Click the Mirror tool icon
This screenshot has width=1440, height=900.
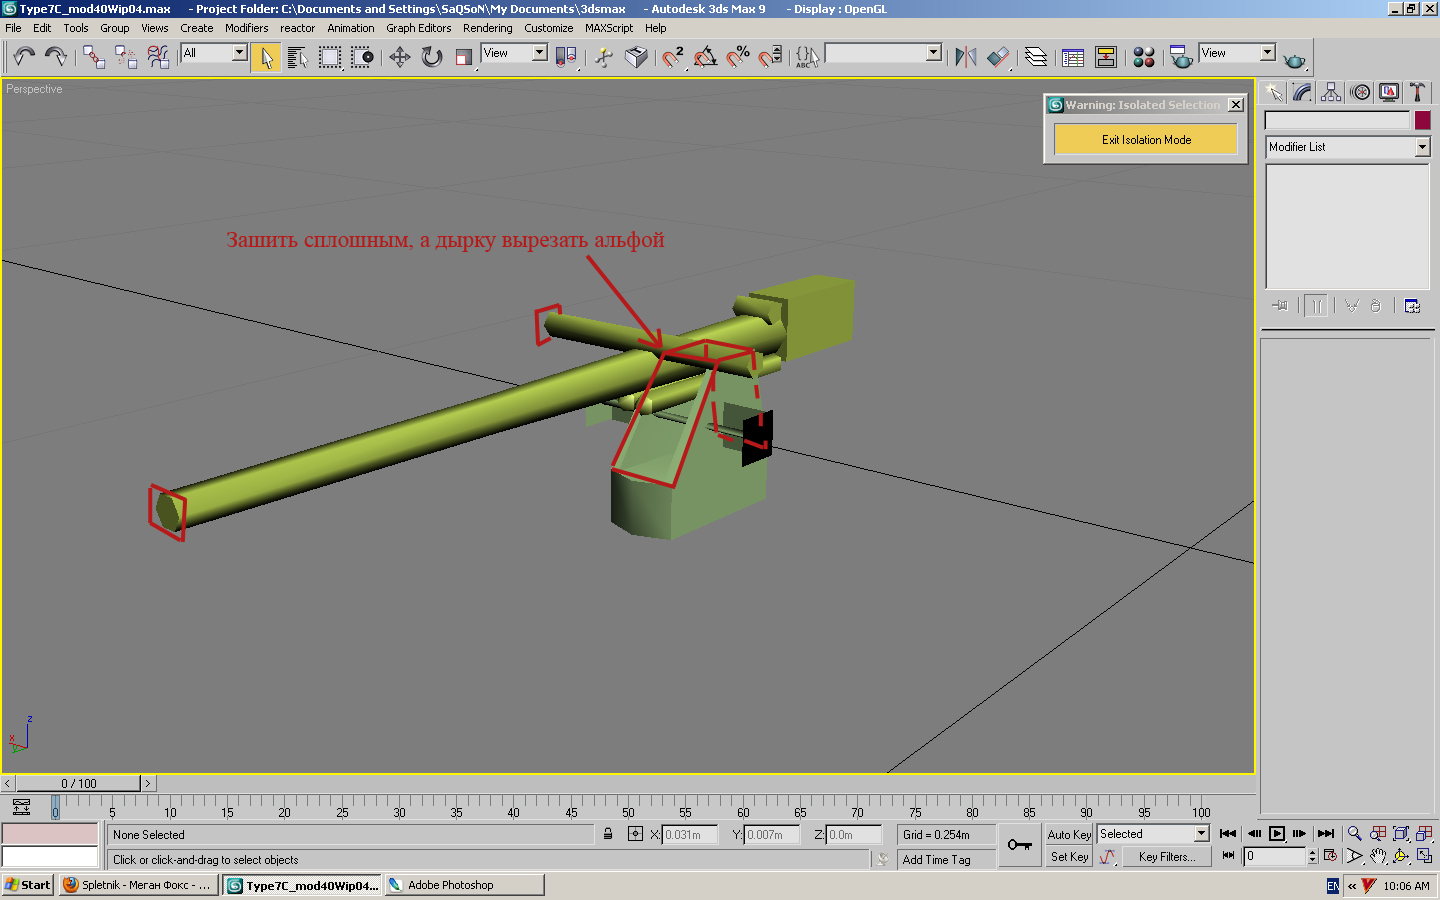click(965, 57)
